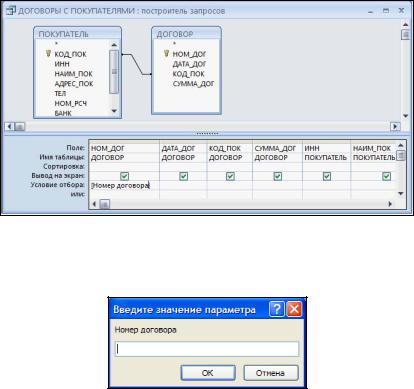Click the scroll up arrow in ПОКУПАТЕЛЬ field list

coord(114,45)
